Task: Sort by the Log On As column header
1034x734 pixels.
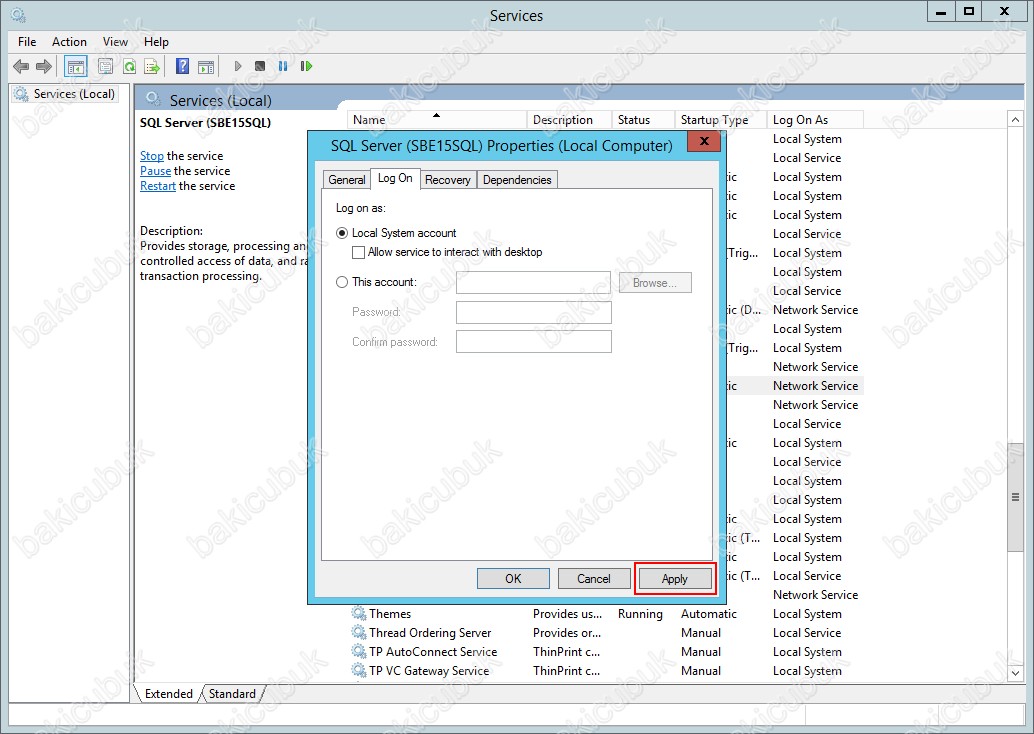Action: click(815, 119)
